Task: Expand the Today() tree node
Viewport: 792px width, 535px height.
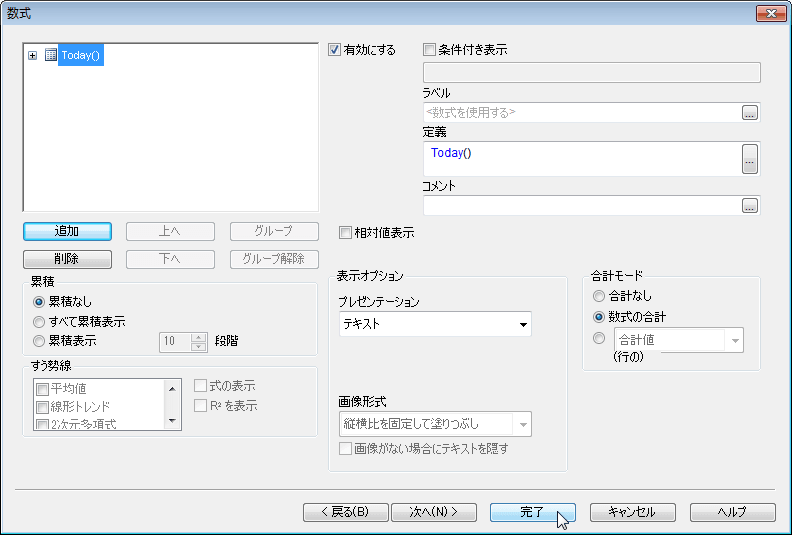Action: (x=33, y=56)
